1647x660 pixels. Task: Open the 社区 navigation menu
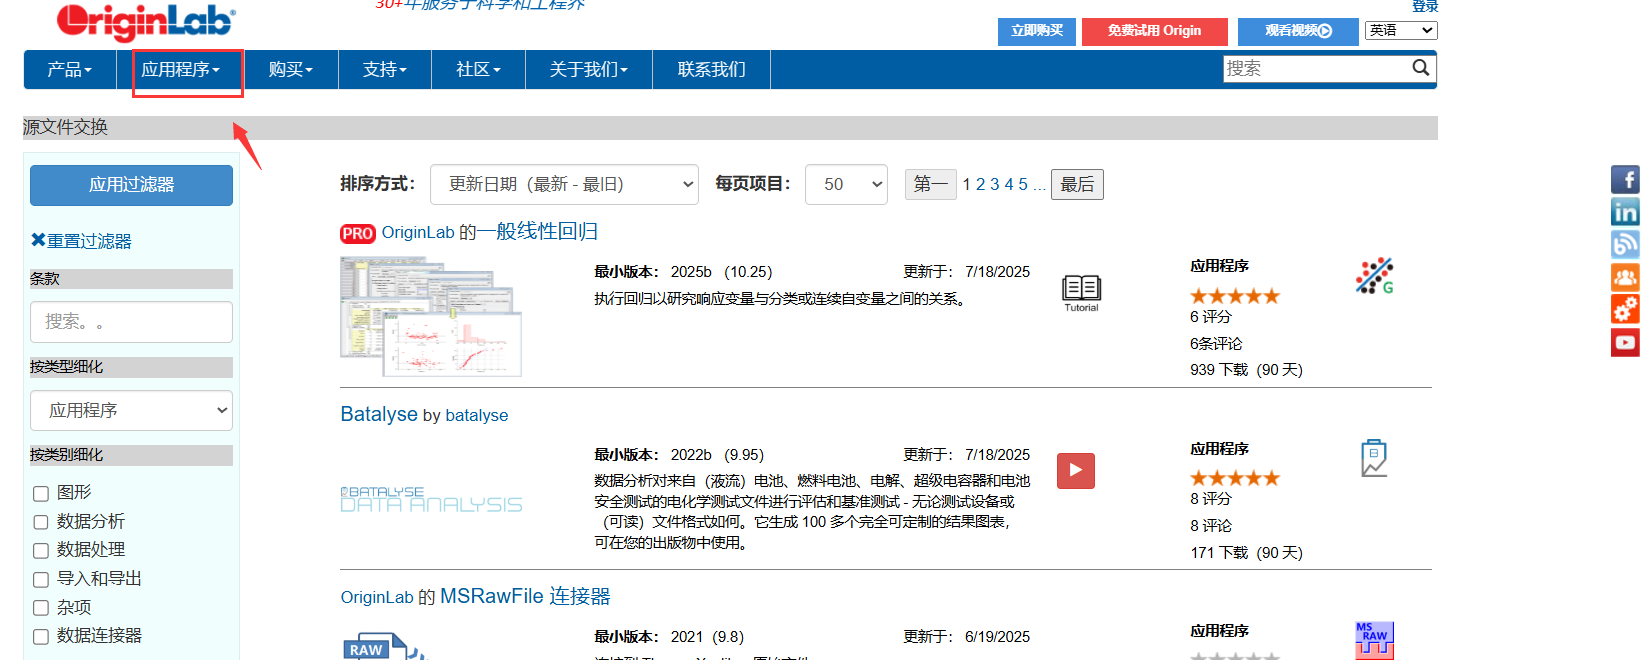coord(478,69)
